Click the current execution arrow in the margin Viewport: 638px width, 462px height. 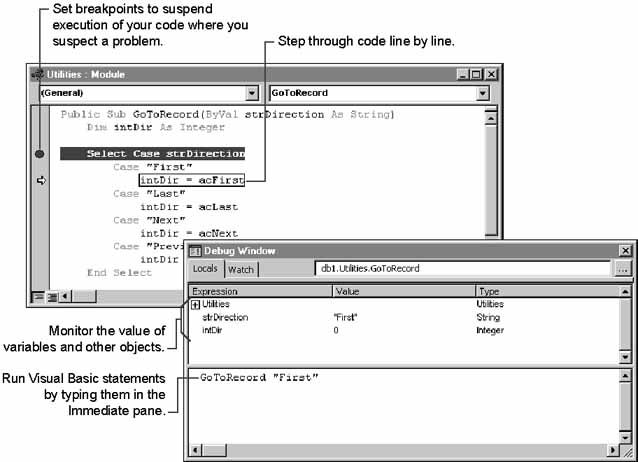coord(41,180)
